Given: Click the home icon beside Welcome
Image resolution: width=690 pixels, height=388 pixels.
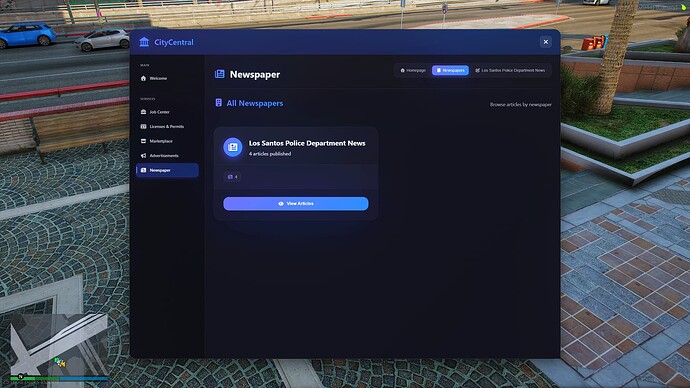Looking at the screenshot, I should (x=143, y=78).
